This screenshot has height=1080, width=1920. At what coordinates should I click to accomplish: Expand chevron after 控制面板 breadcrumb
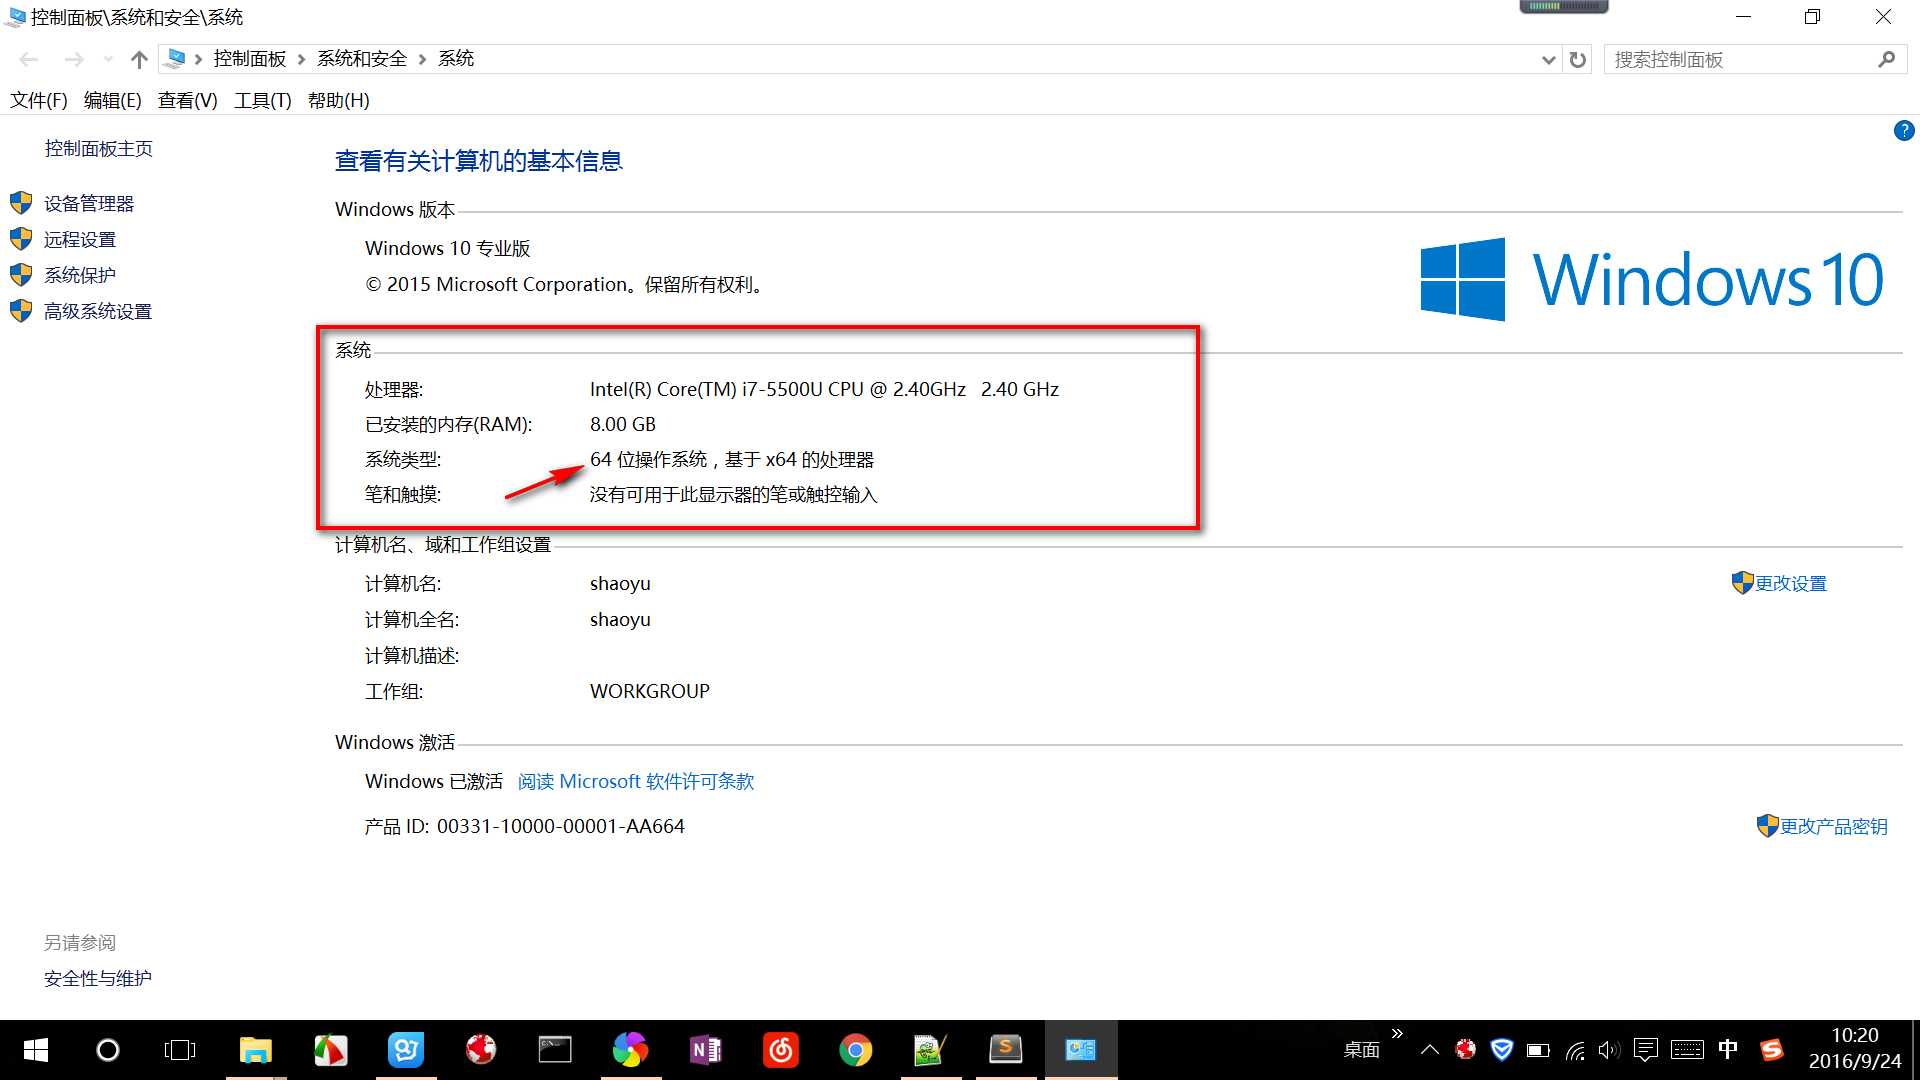point(301,60)
